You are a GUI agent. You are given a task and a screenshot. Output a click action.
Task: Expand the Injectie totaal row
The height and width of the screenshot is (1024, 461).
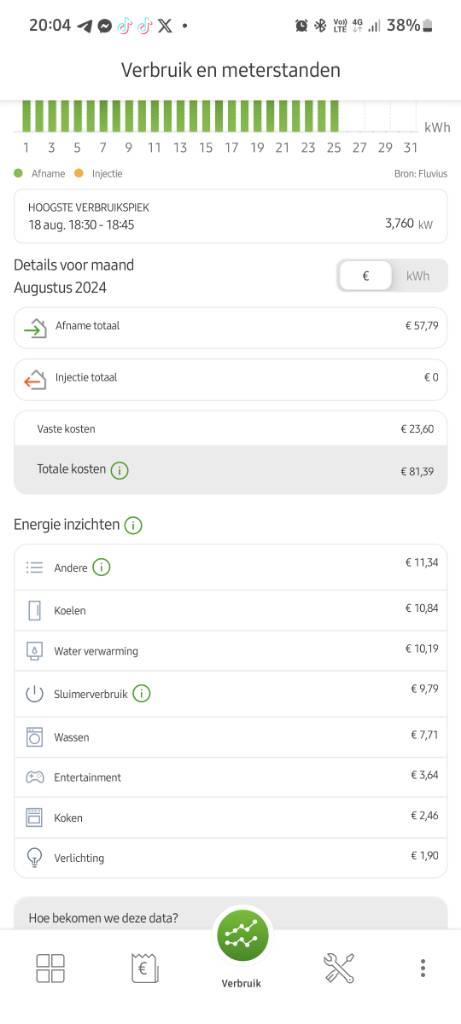point(230,379)
